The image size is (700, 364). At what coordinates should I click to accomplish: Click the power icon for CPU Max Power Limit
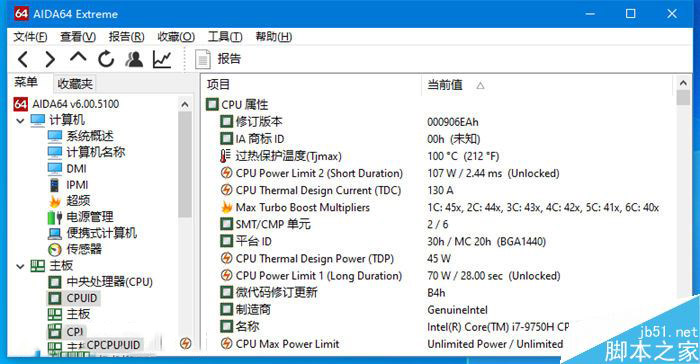(x=226, y=343)
